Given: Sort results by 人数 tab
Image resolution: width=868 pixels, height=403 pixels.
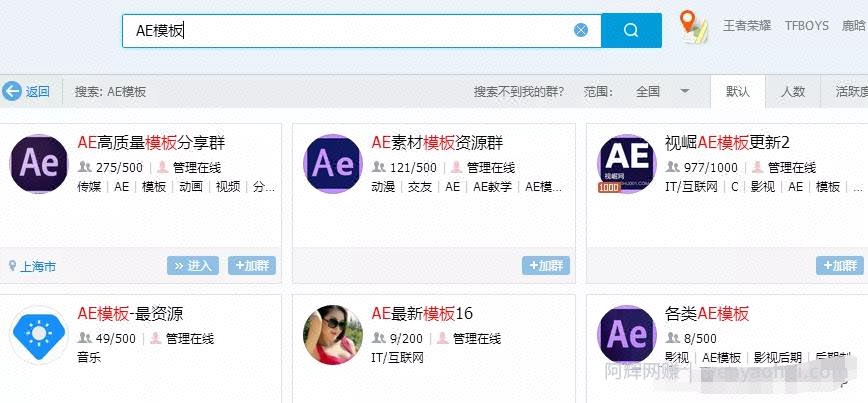Looking at the screenshot, I should (x=792, y=92).
